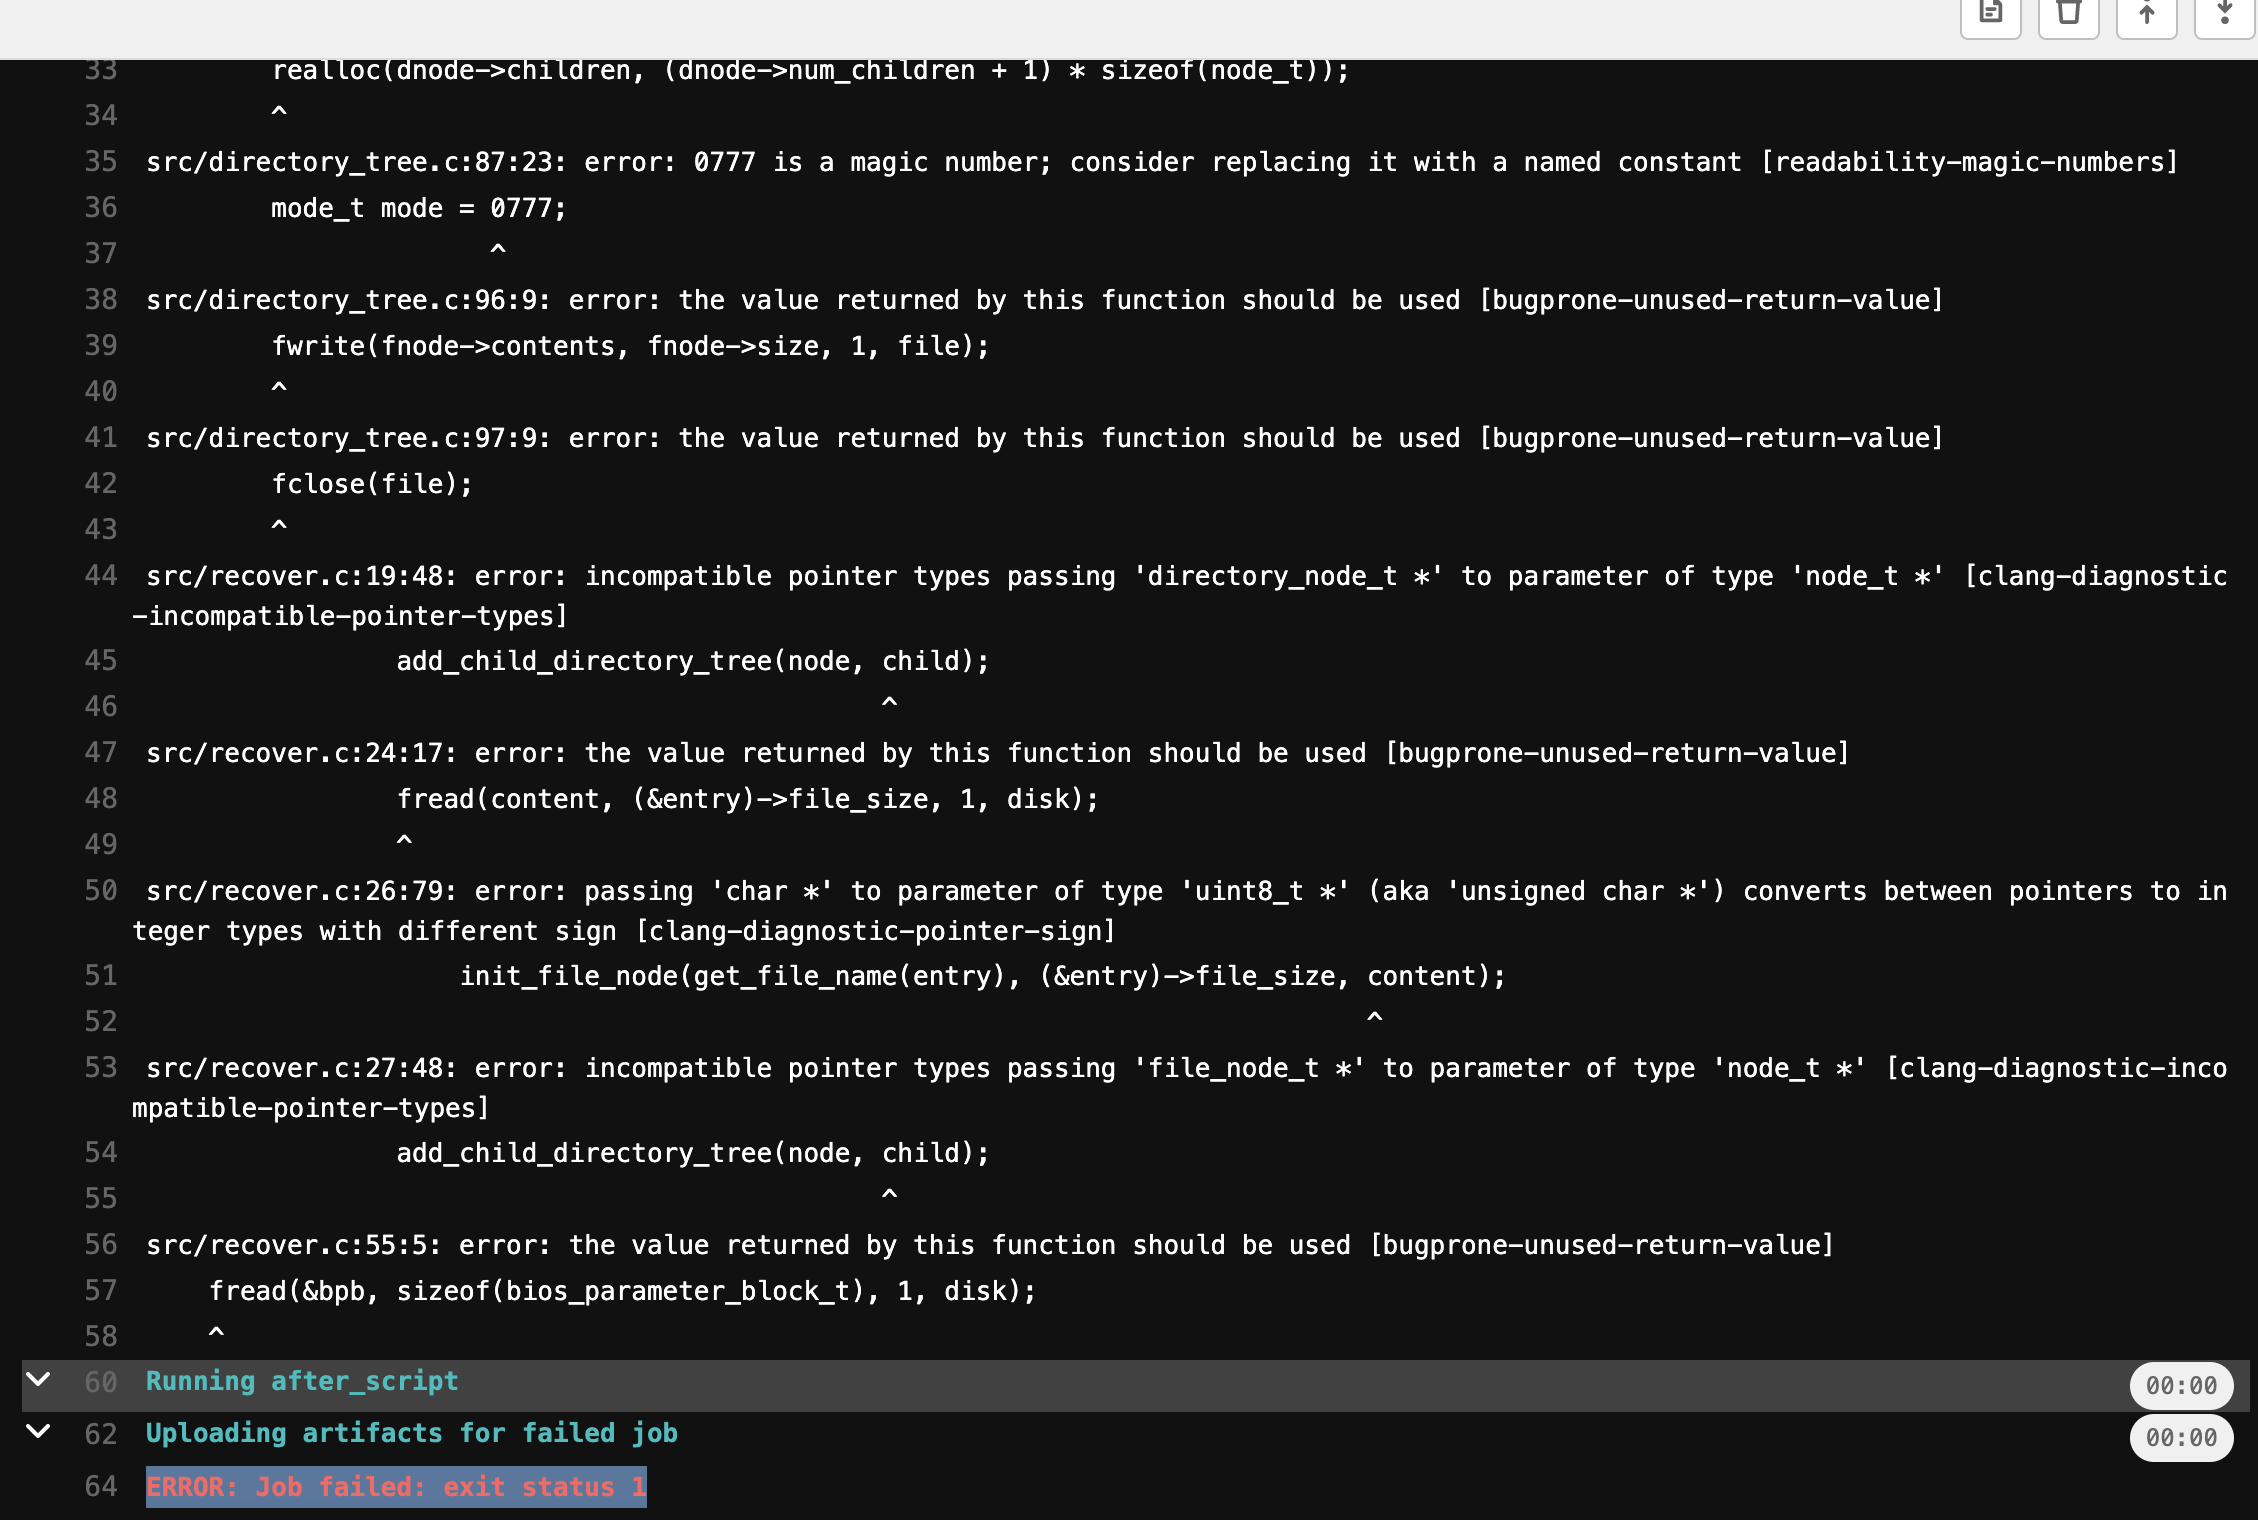Click the Running after_script section header
This screenshot has height=1520, width=2258.
(302, 1382)
